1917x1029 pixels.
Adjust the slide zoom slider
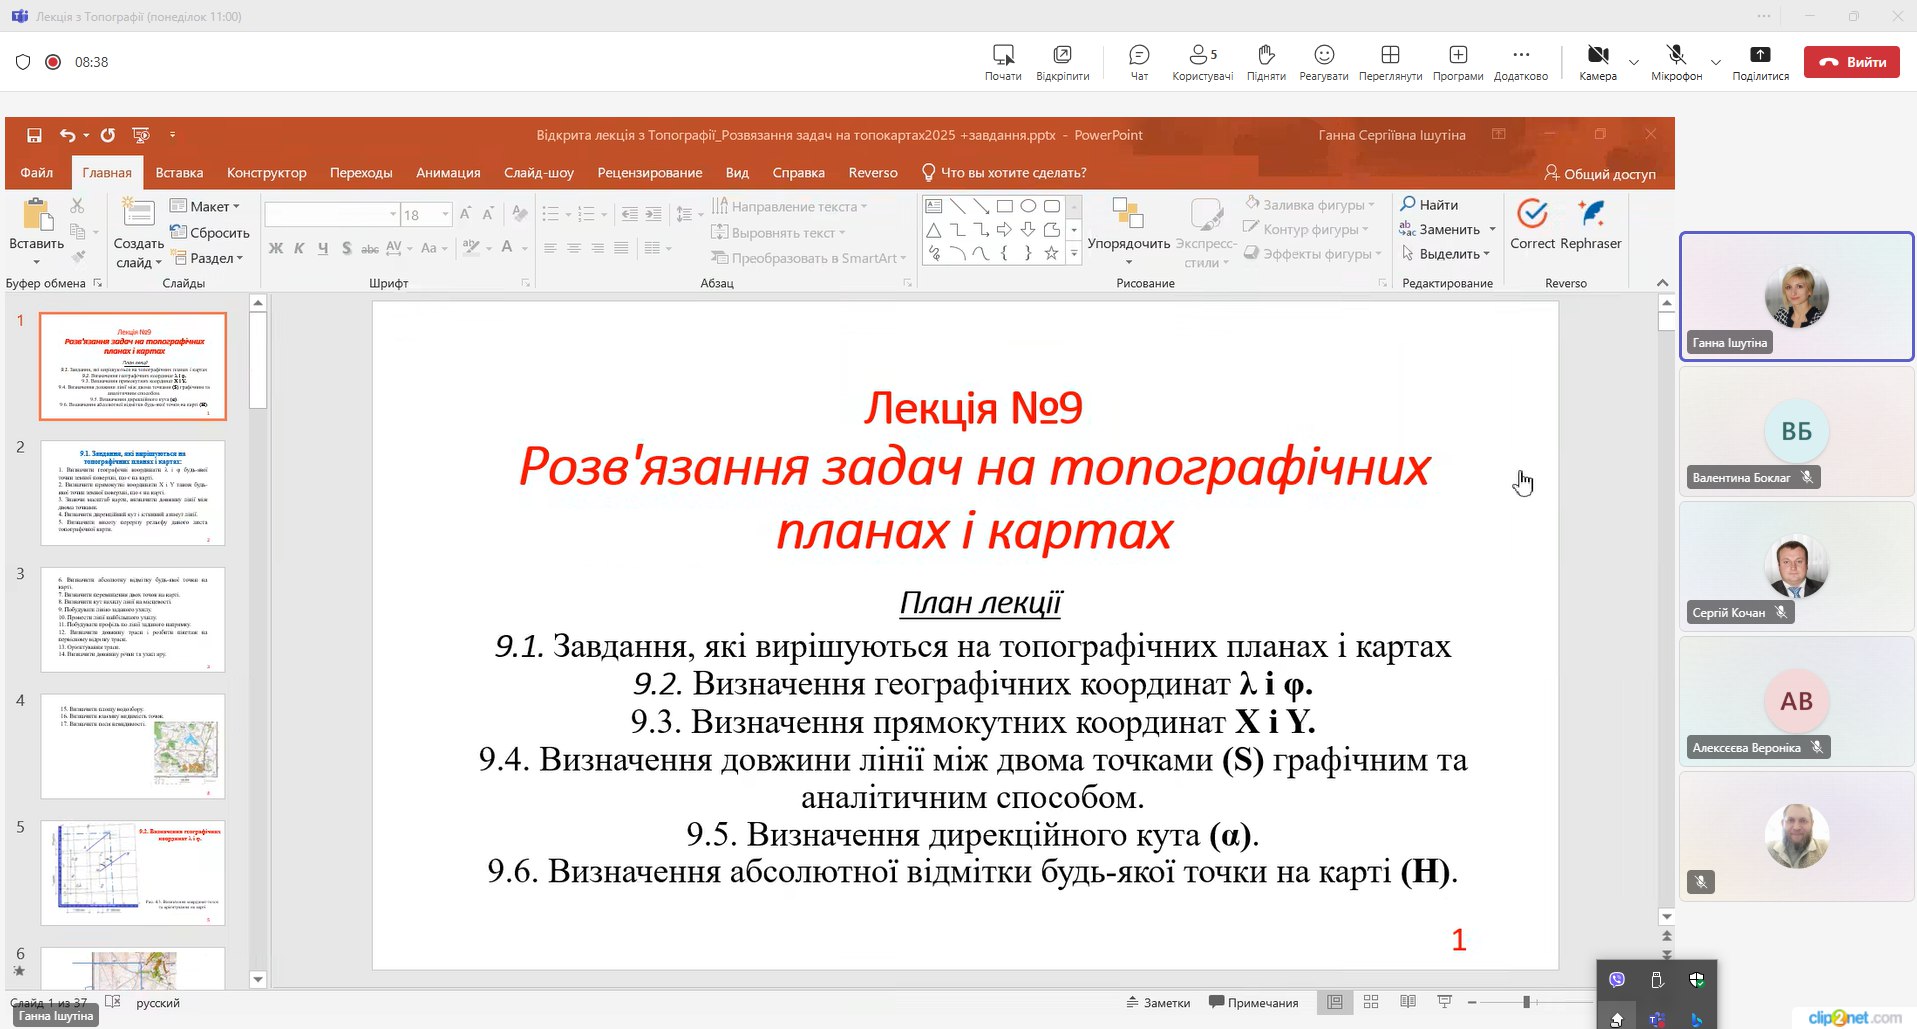pyautogui.click(x=1526, y=1002)
